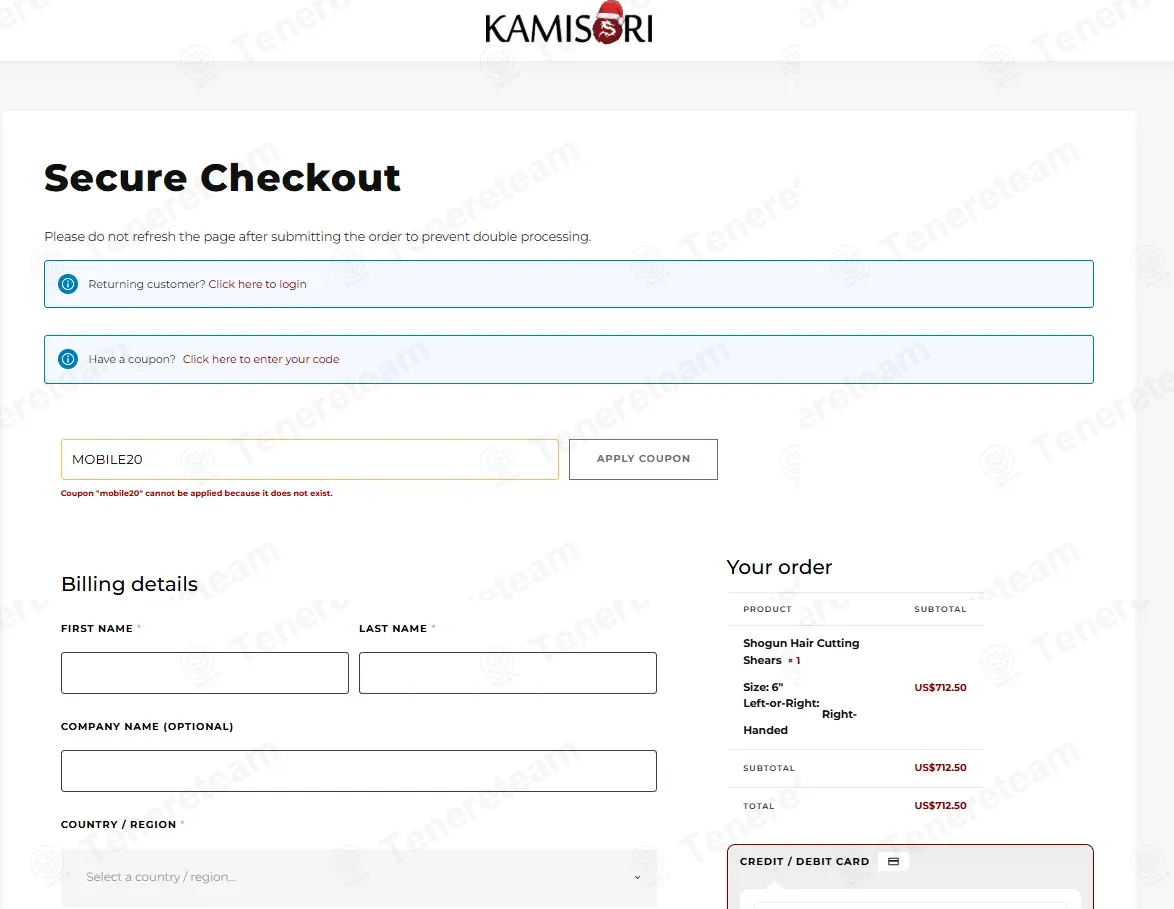Screen dimensions: 1174x909
Task: Open the Kamisori logo homepage link
Action: click(x=569, y=25)
